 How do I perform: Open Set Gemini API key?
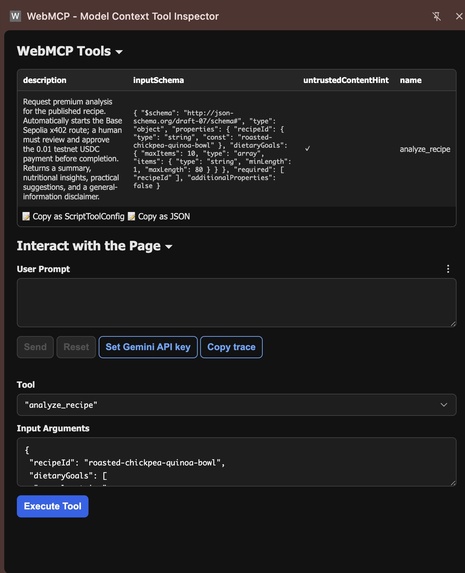pos(148,347)
